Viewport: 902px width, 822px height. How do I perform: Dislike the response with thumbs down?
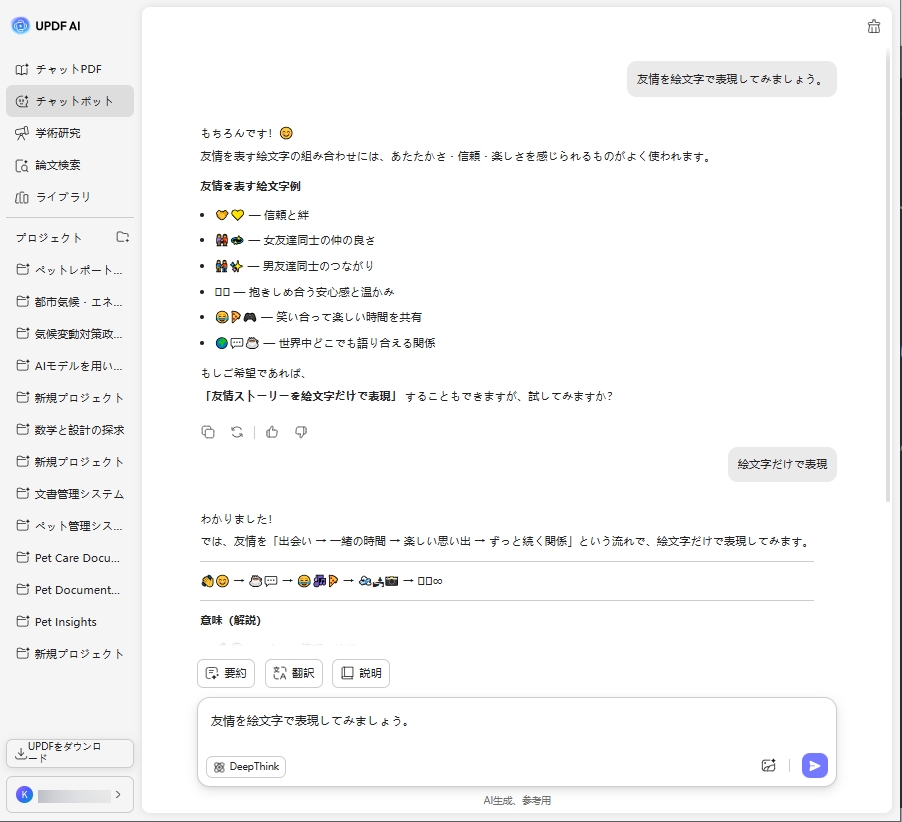click(x=301, y=432)
